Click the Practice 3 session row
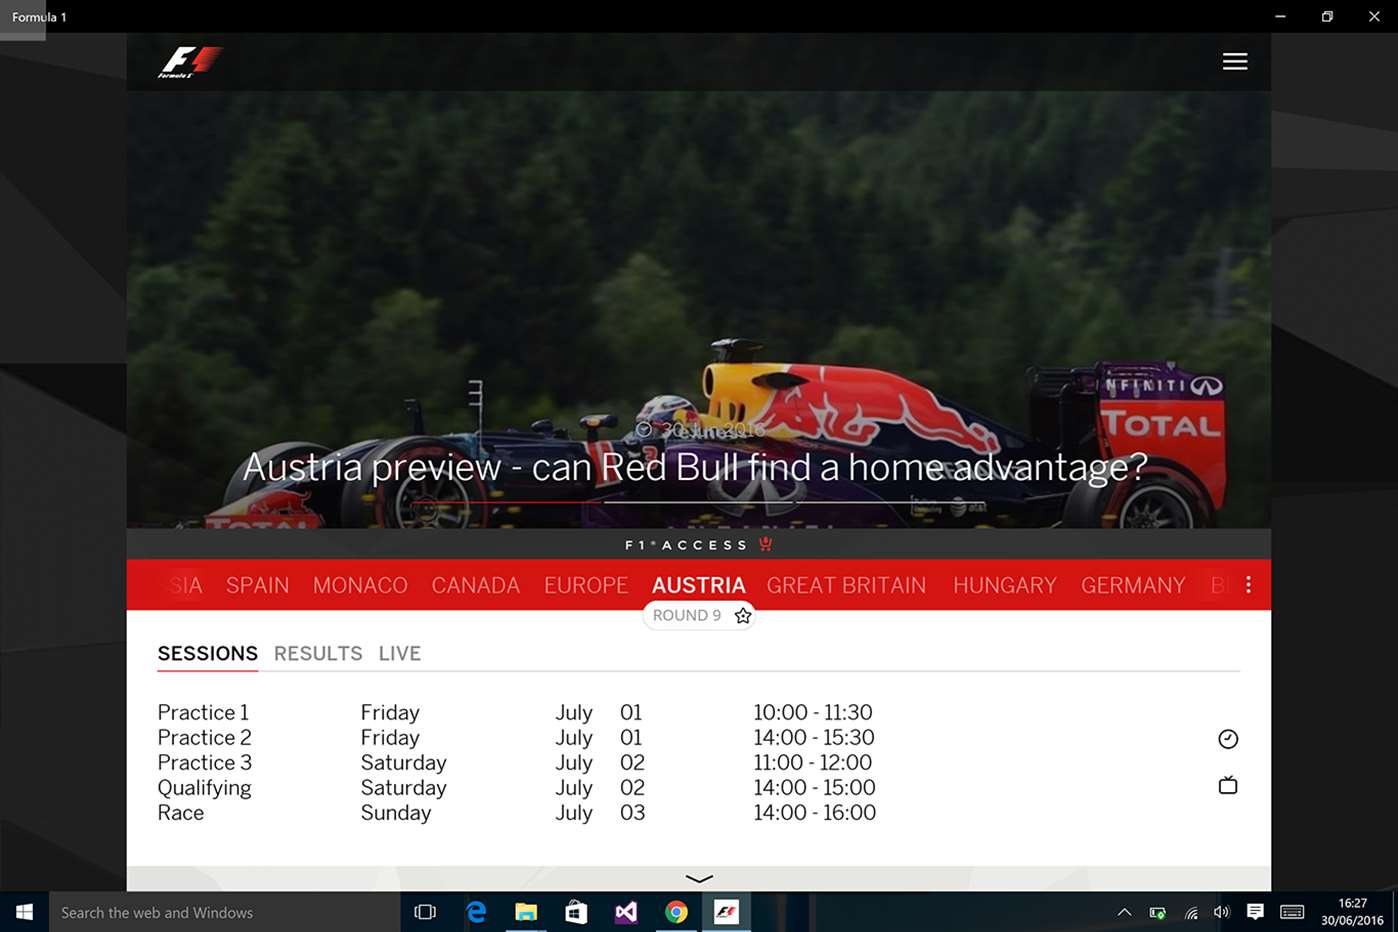Screen dimensions: 1398x932 (517, 762)
